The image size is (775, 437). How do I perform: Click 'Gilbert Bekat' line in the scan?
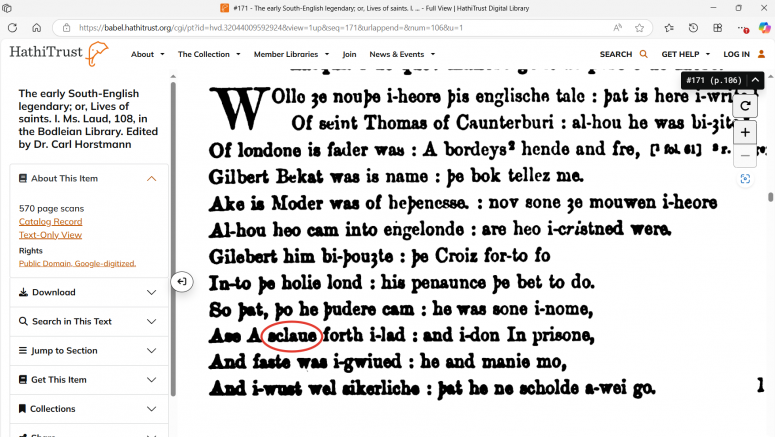click(x=396, y=176)
